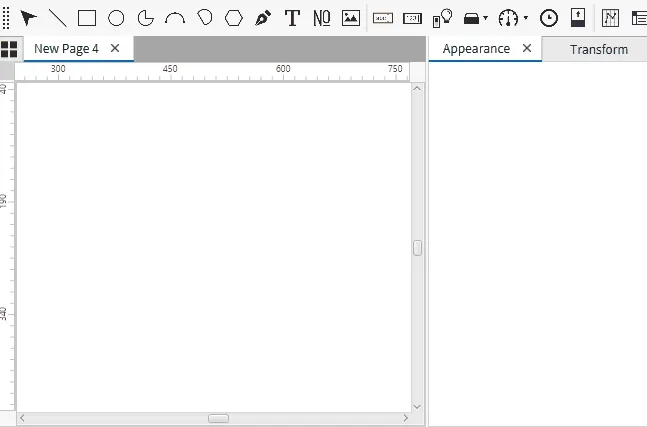The image size is (647, 427).
Task: Insert an Image with picture tool
Action: 351,18
